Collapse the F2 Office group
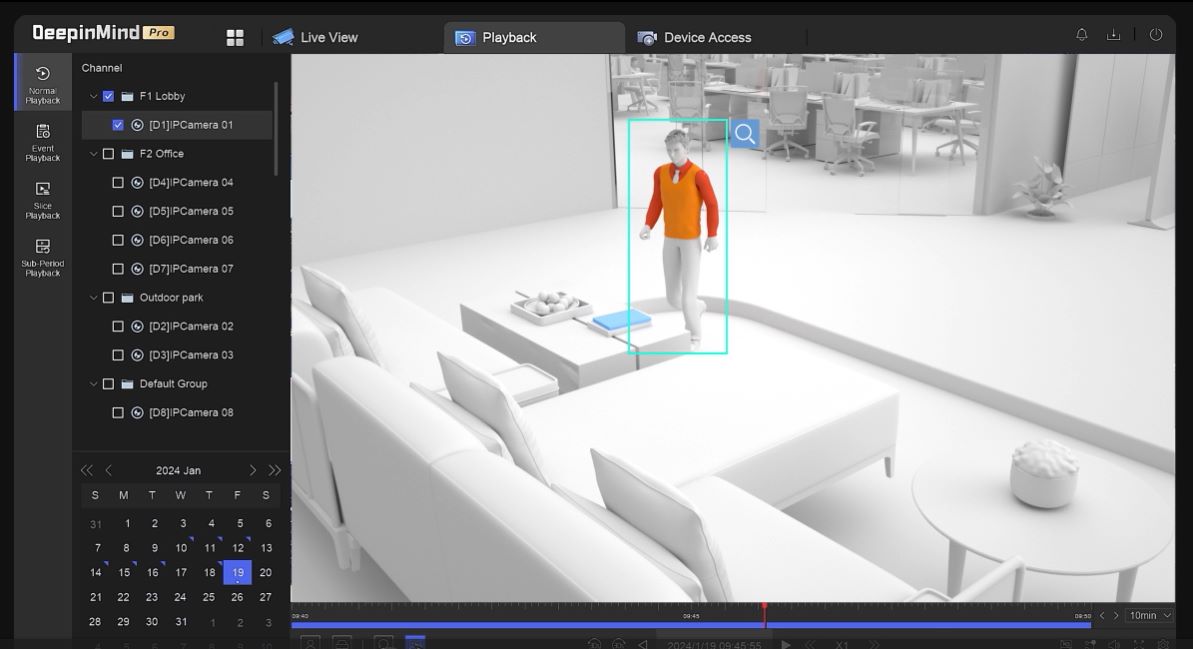Viewport: 1193px width, 649px height. click(x=94, y=154)
